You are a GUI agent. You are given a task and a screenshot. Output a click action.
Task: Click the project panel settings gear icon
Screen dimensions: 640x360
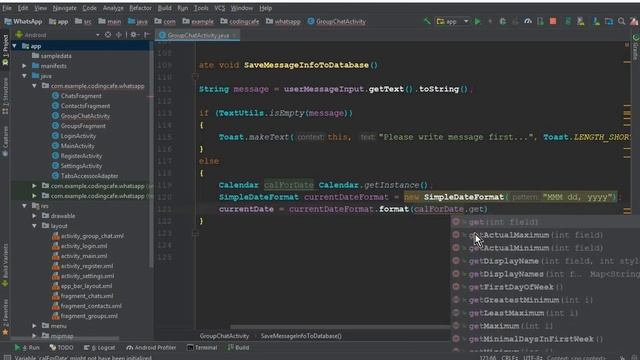point(133,35)
